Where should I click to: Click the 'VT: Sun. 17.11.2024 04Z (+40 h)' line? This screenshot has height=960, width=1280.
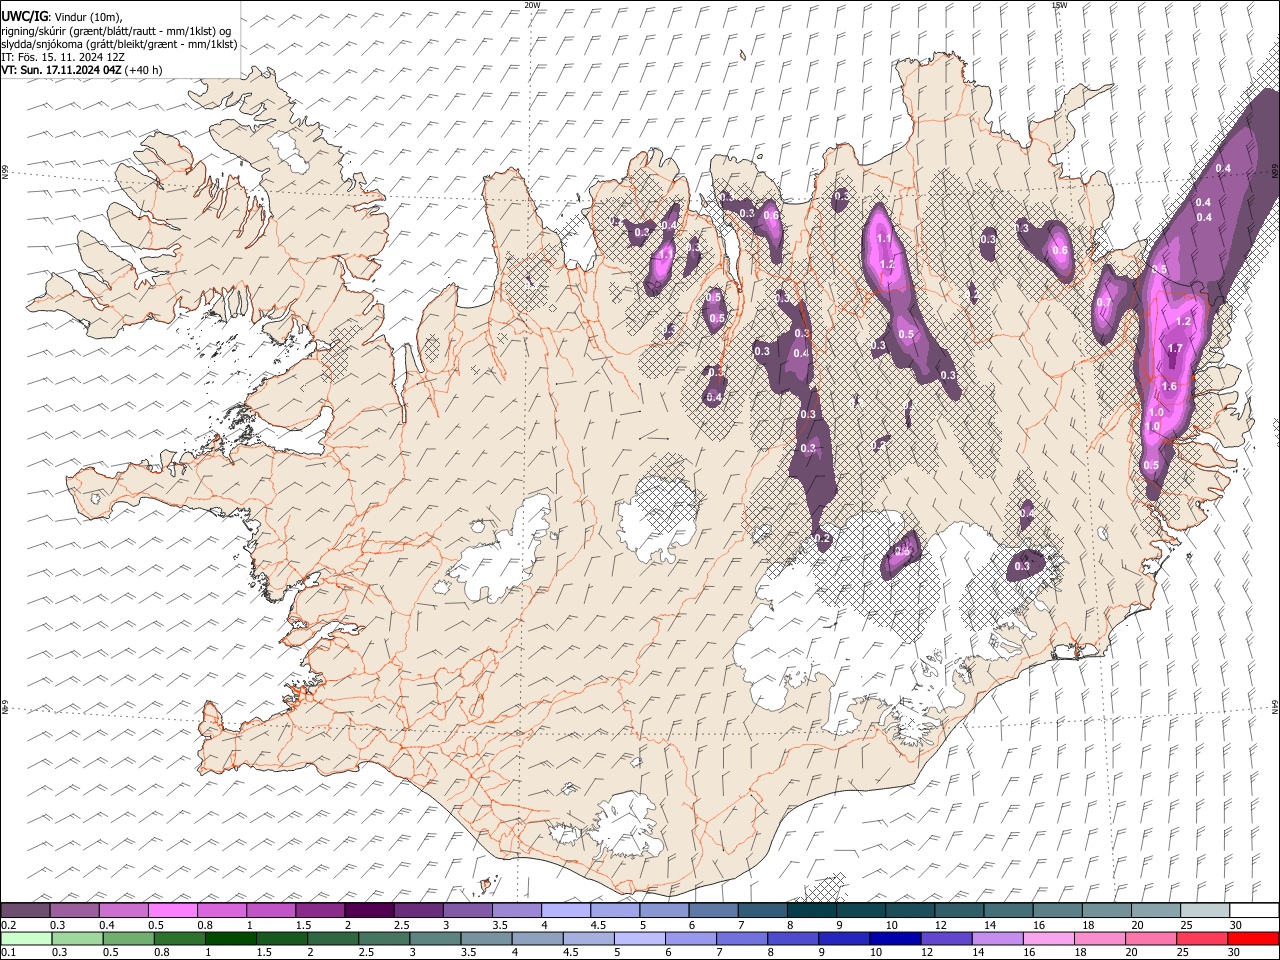(81, 70)
